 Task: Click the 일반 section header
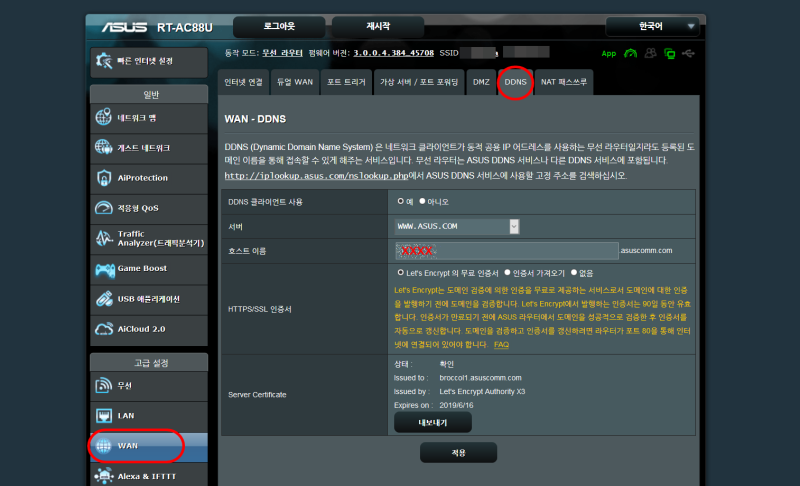tap(149, 94)
